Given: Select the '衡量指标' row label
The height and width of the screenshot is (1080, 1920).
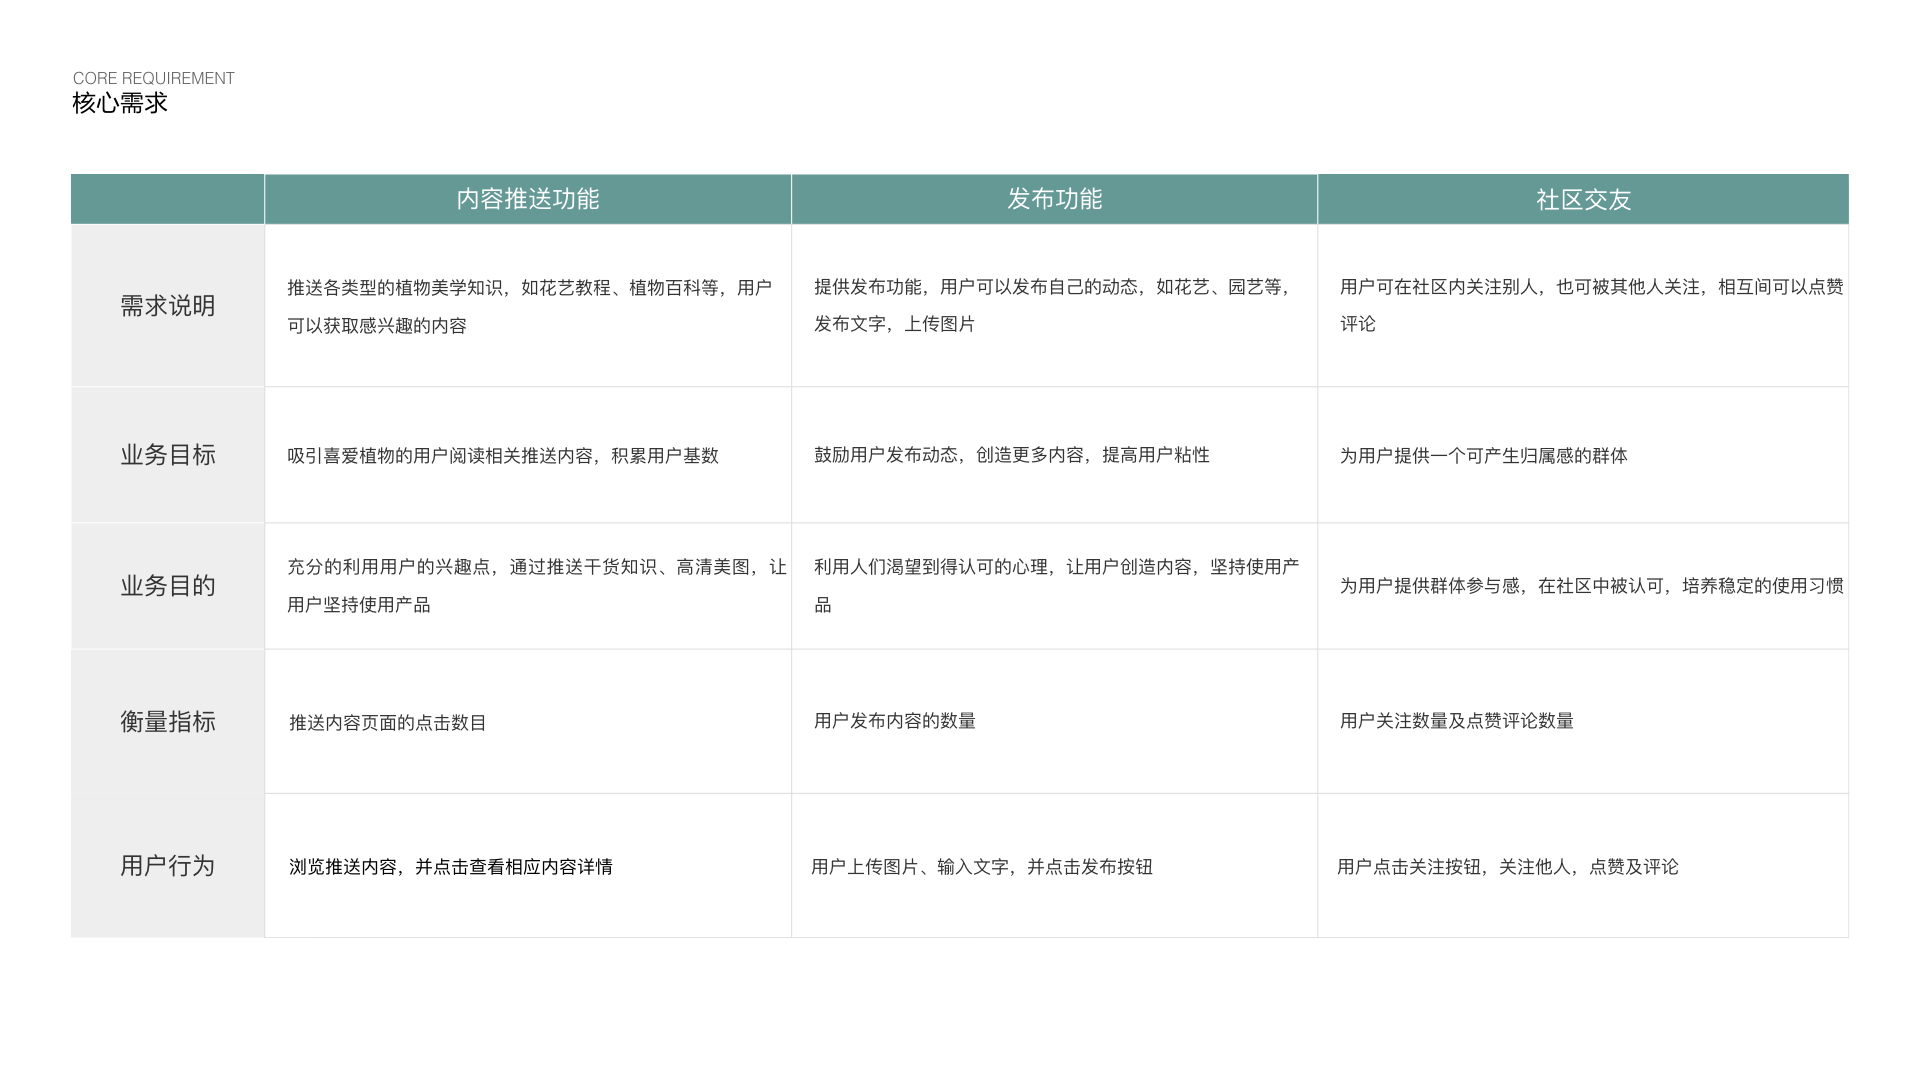Looking at the screenshot, I should (x=168, y=722).
